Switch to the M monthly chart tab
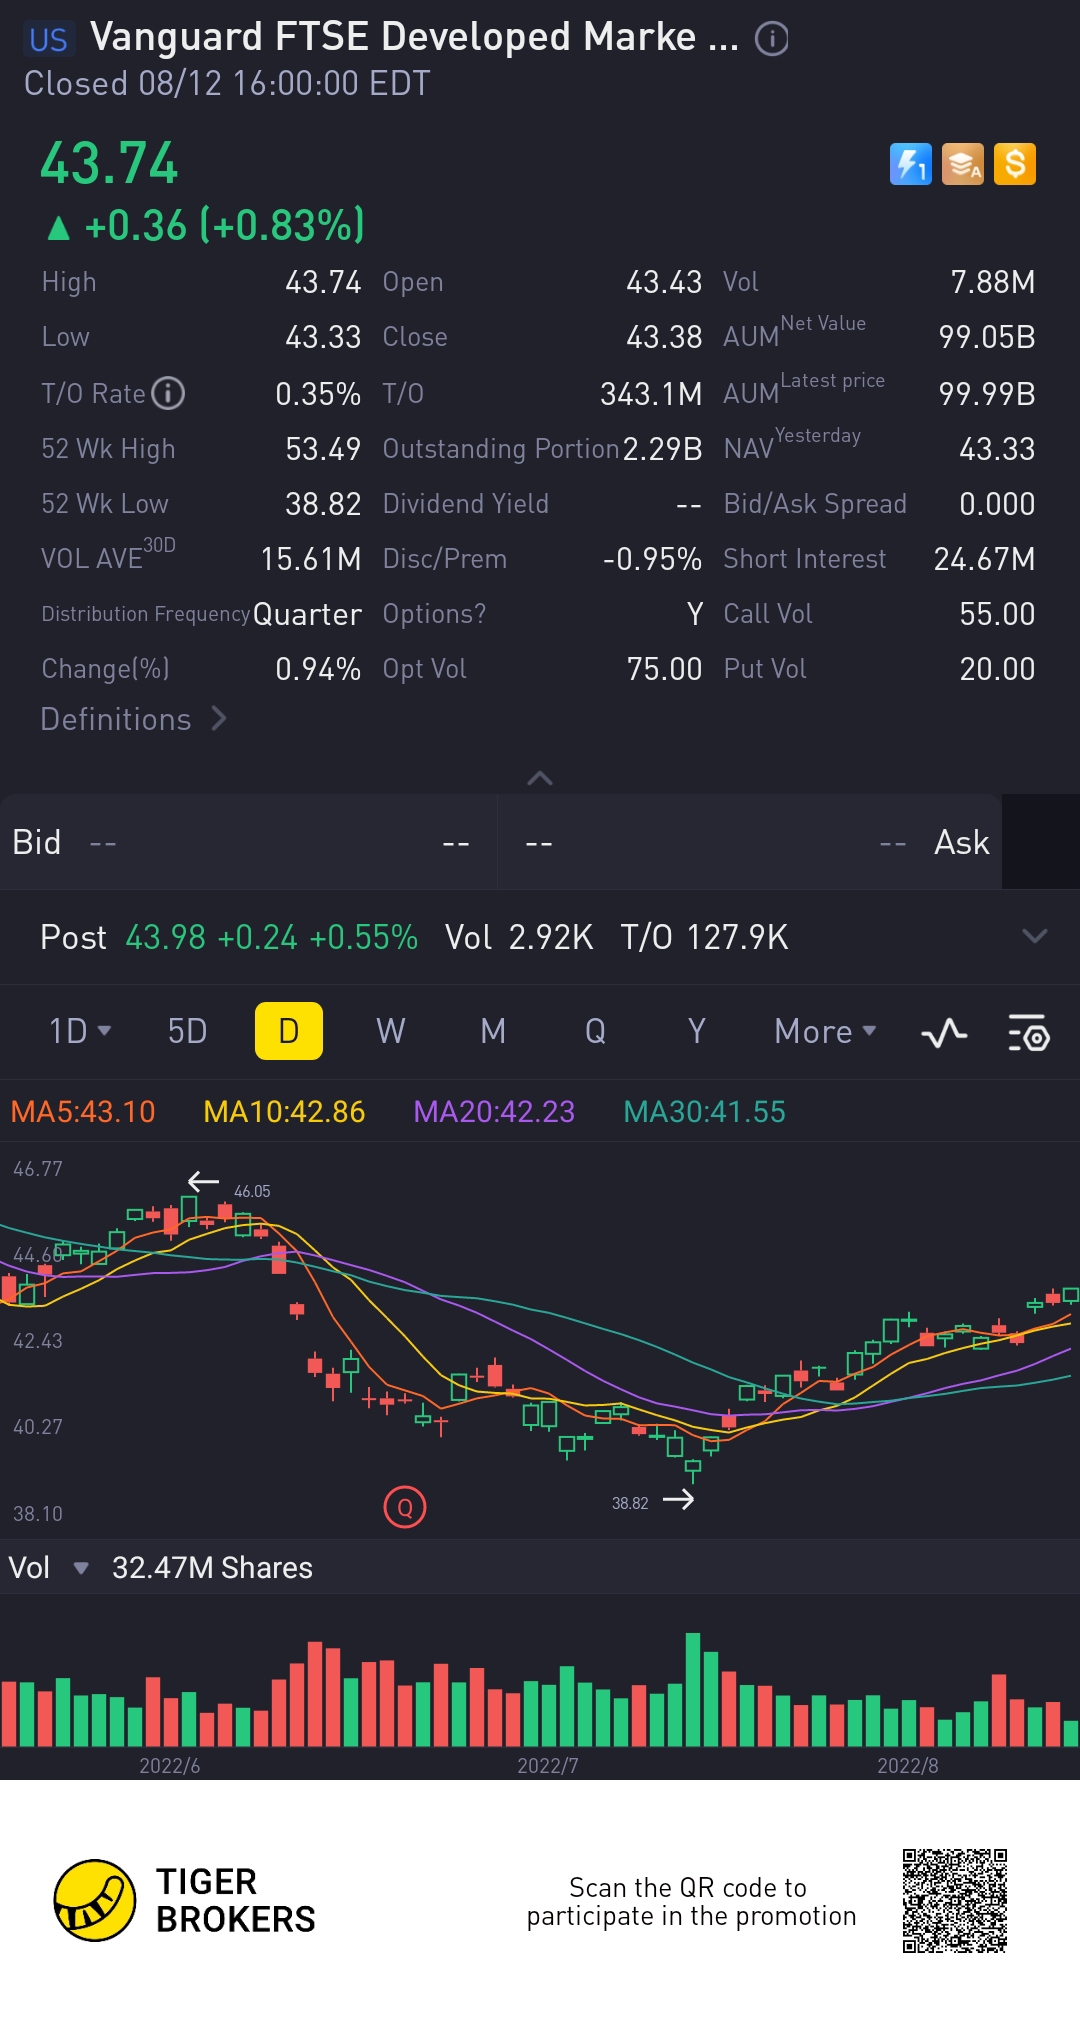The height and width of the screenshot is (2022, 1080). pyautogui.click(x=493, y=1031)
